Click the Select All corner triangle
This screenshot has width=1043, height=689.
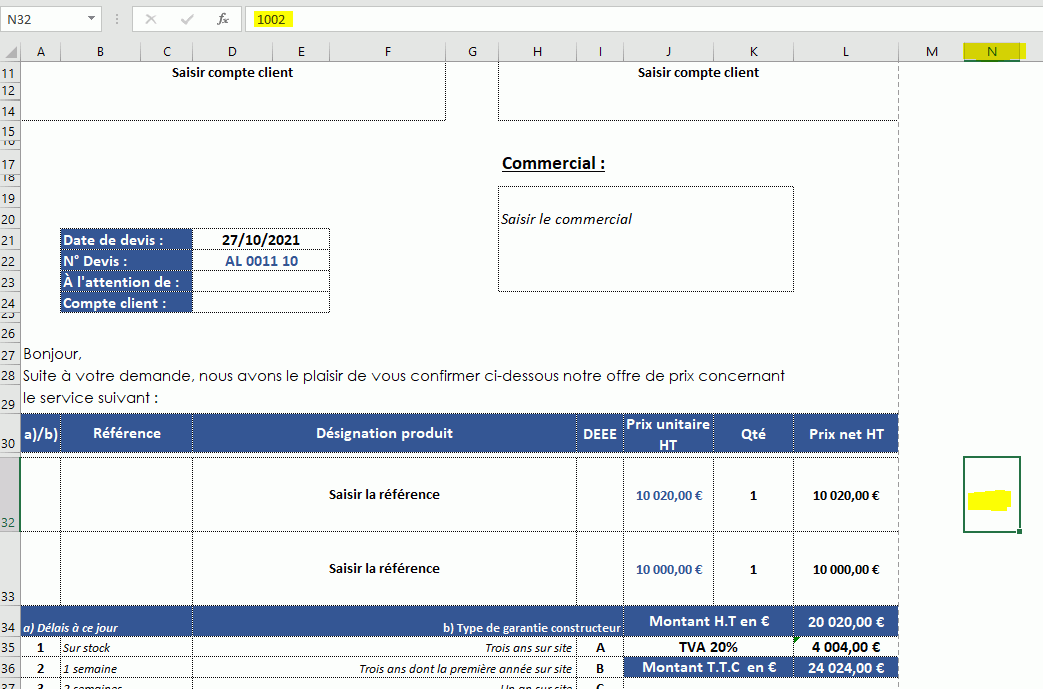(x=10, y=52)
